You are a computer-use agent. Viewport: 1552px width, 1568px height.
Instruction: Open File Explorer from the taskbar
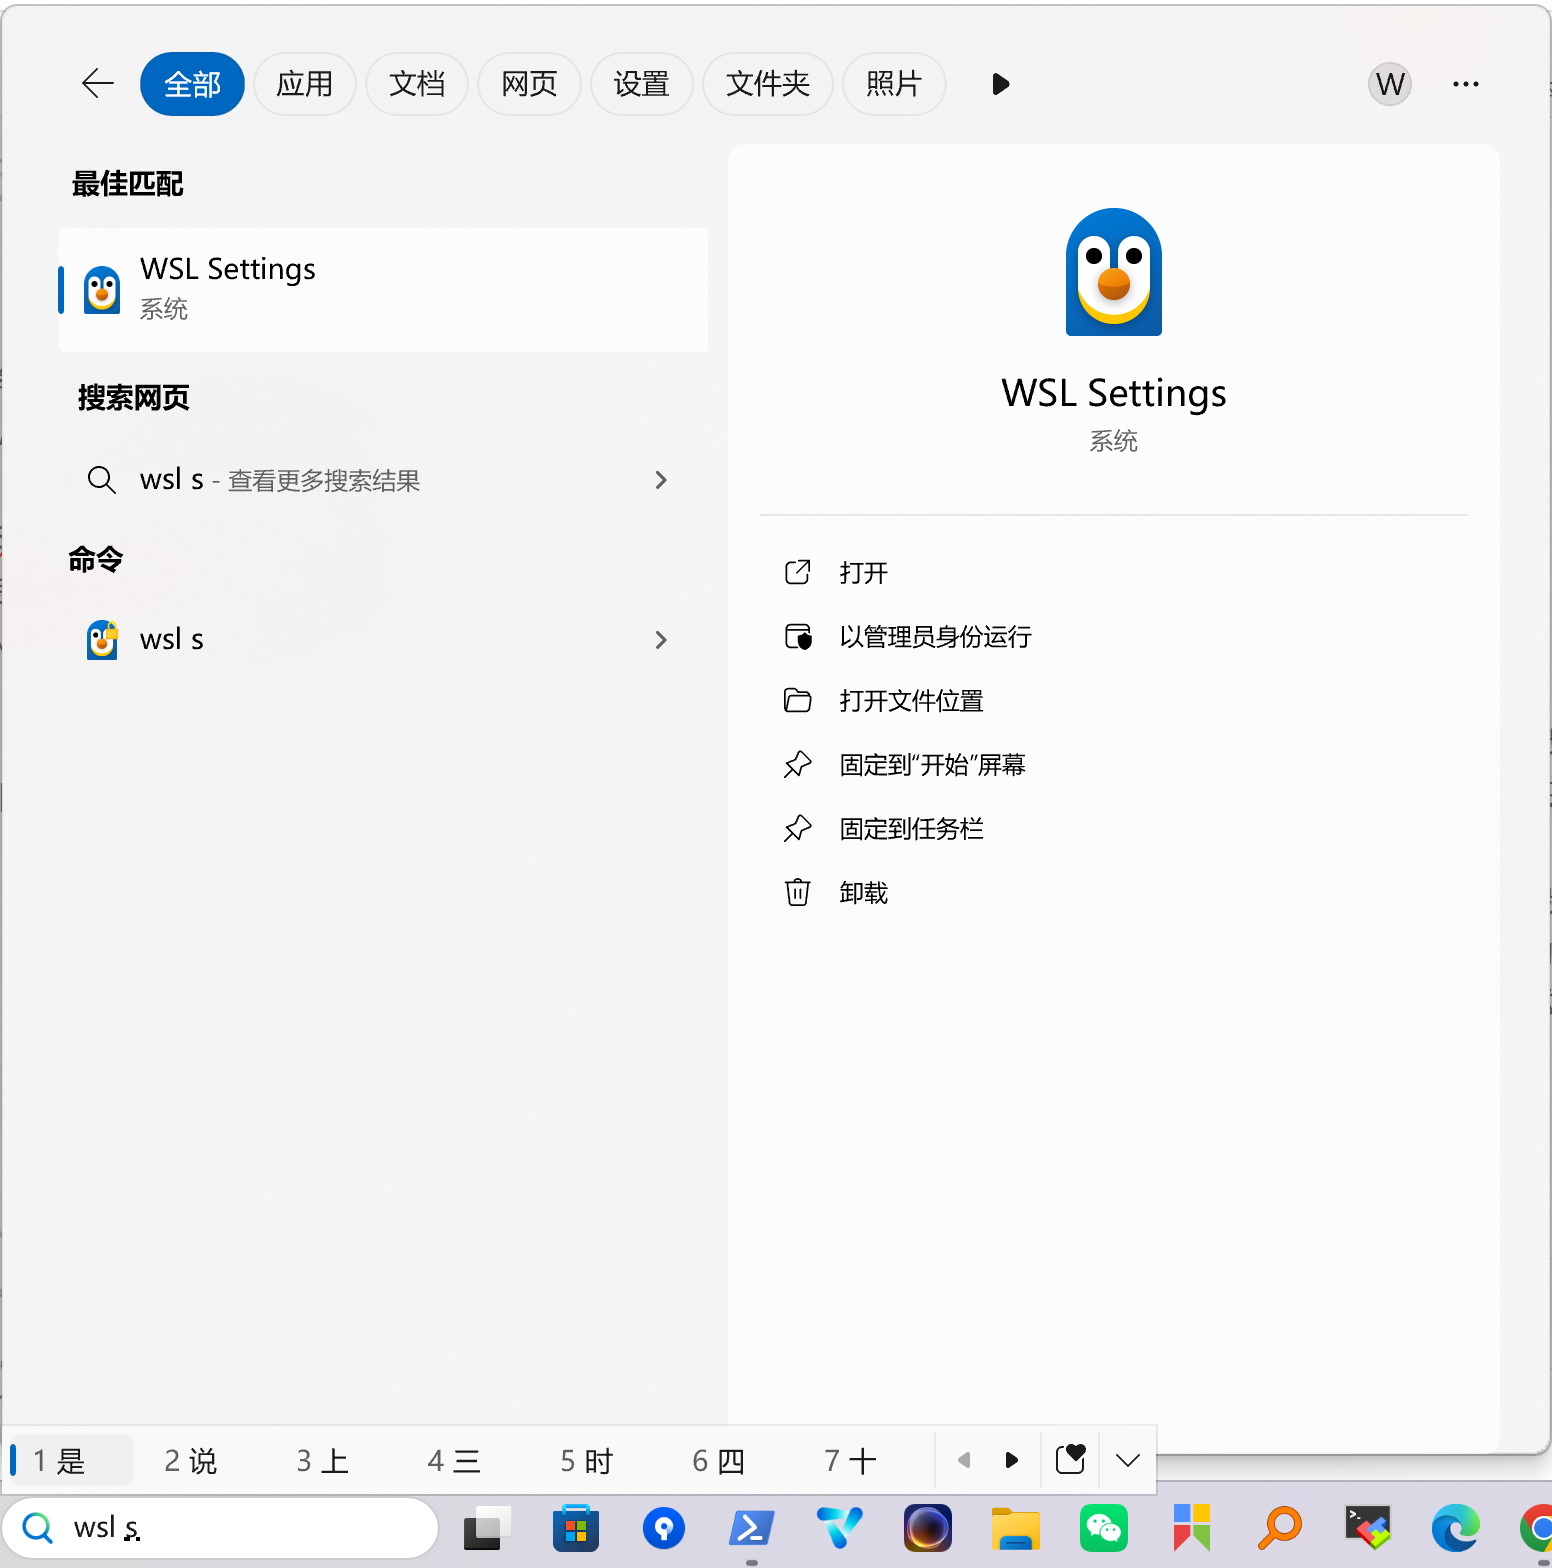click(x=1016, y=1528)
